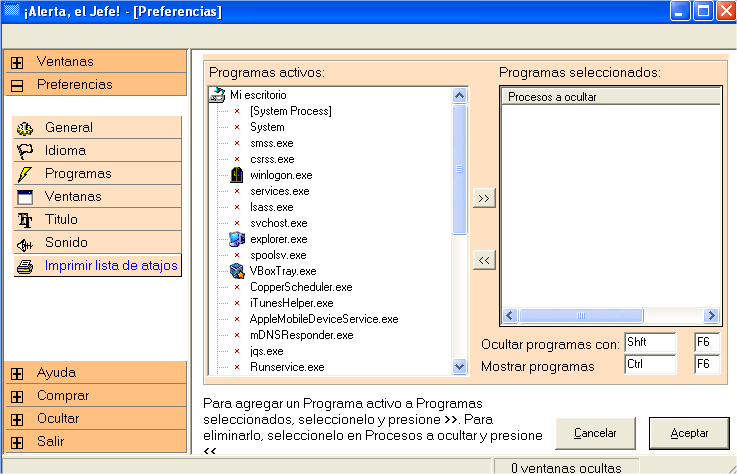Select spoolsv.exe in the program list
737x474 pixels.
[278, 255]
